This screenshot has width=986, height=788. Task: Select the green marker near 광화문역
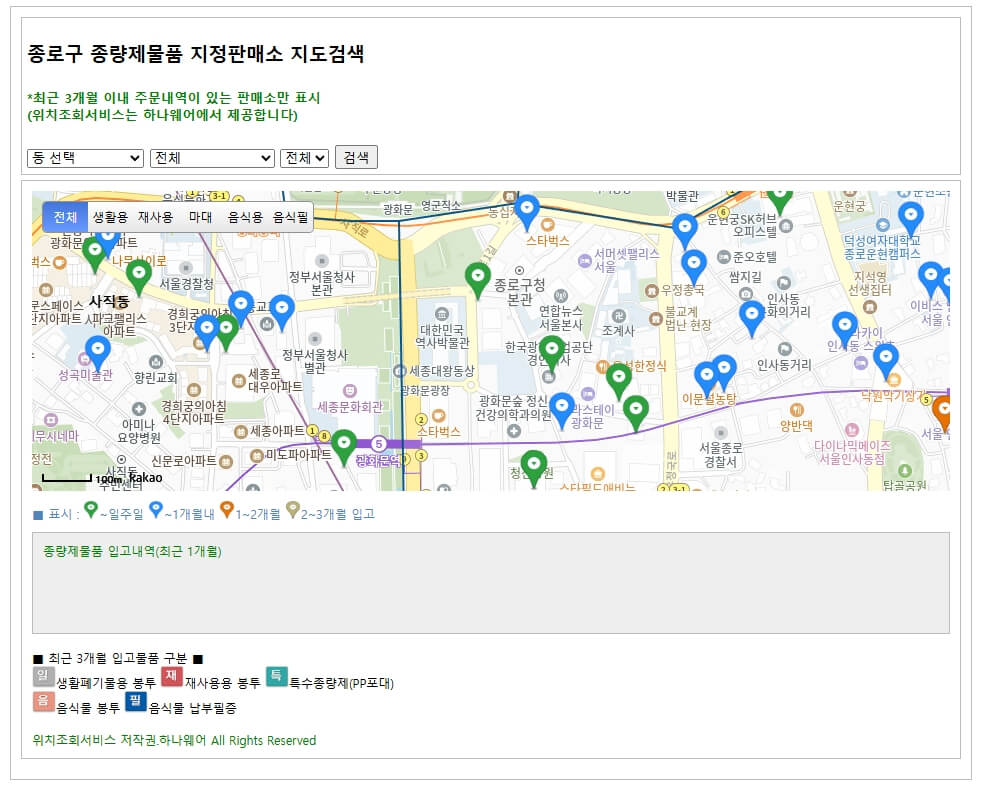(x=345, y=443)
